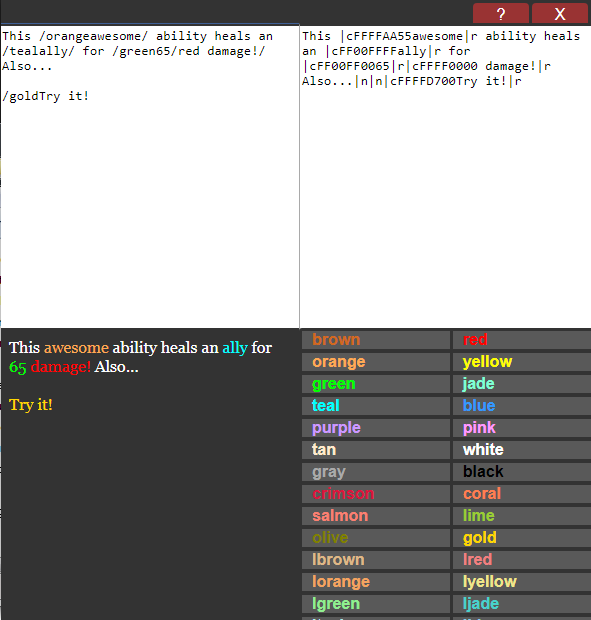Insert the crimson color tag
The height and width of the screenshot is (620, 591).
pos(376,494)
